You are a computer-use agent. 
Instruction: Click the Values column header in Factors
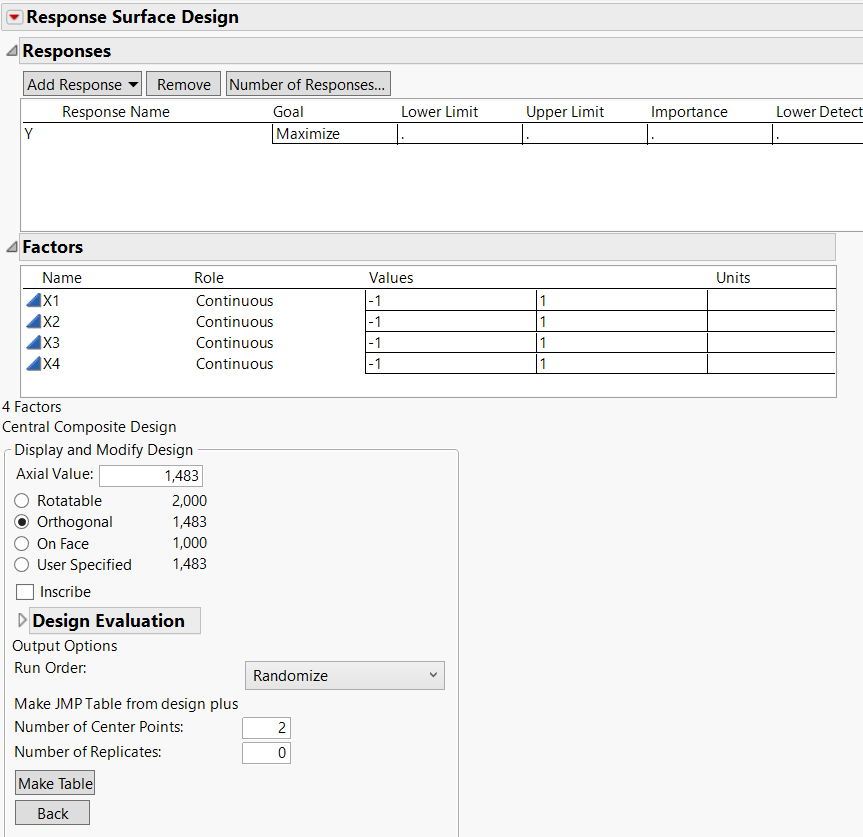click(391, 277)
